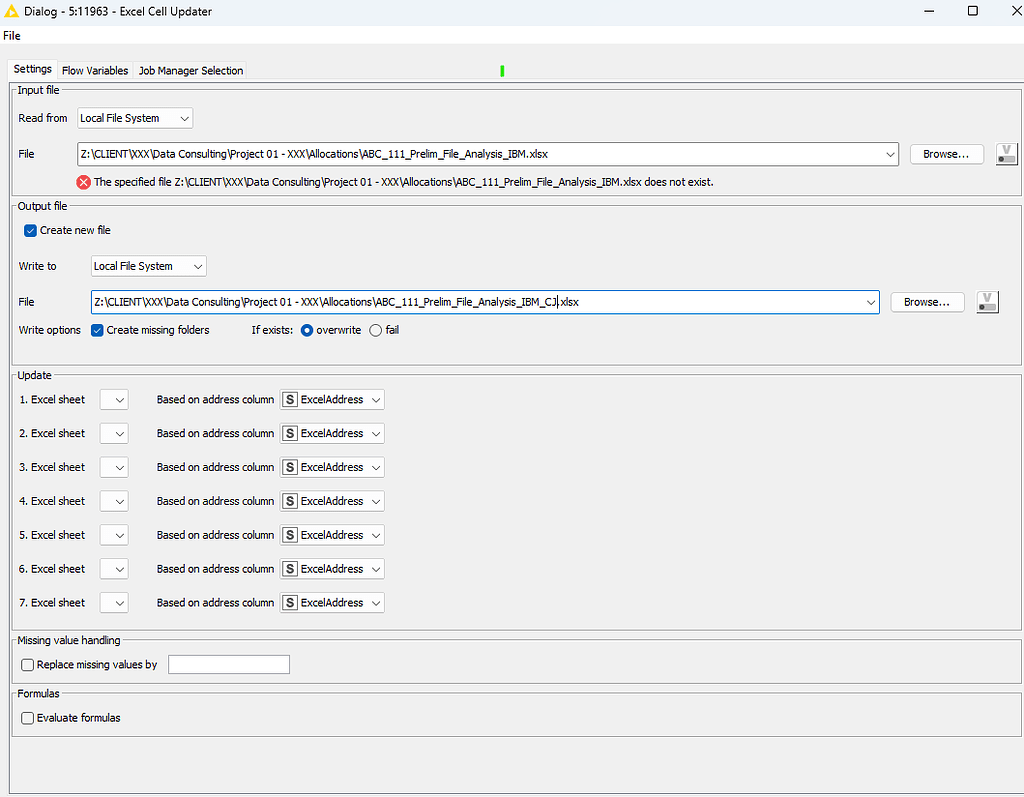Enable Evaluate formulas
The height and width of the screenshot is (797, 1024).
tap(27, 717)
